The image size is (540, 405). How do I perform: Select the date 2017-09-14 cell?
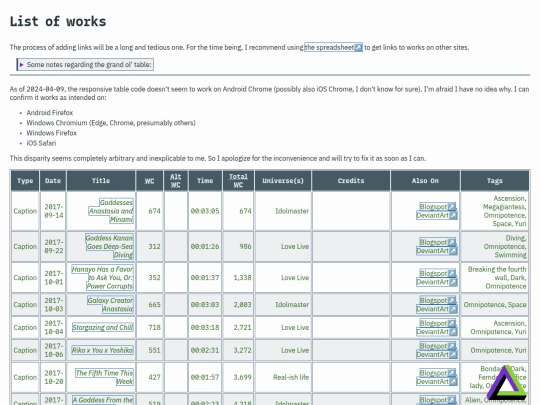53,211
